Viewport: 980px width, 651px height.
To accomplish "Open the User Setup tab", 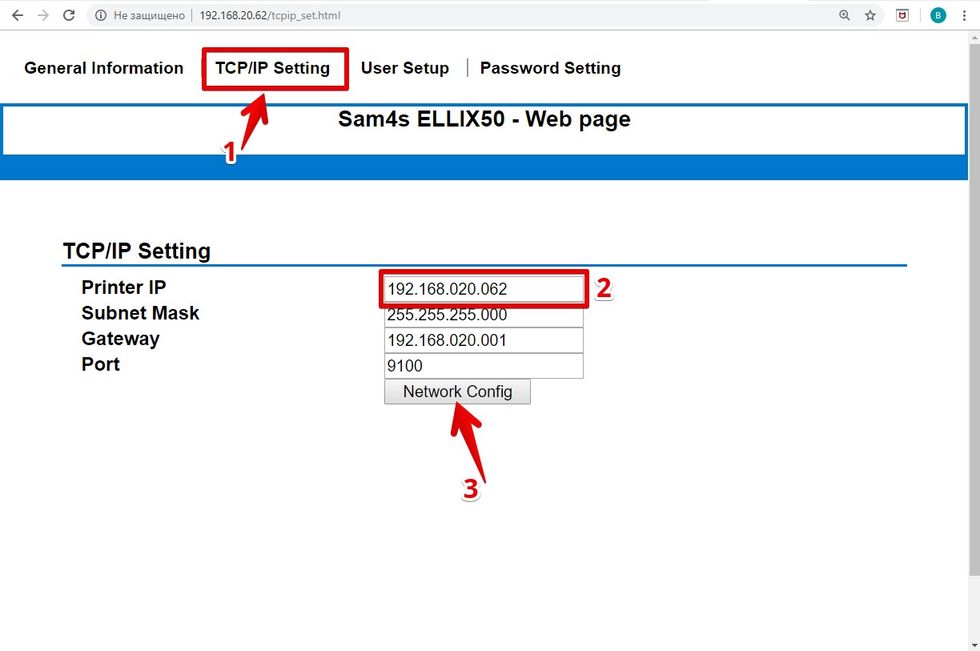I will point(405,67).
